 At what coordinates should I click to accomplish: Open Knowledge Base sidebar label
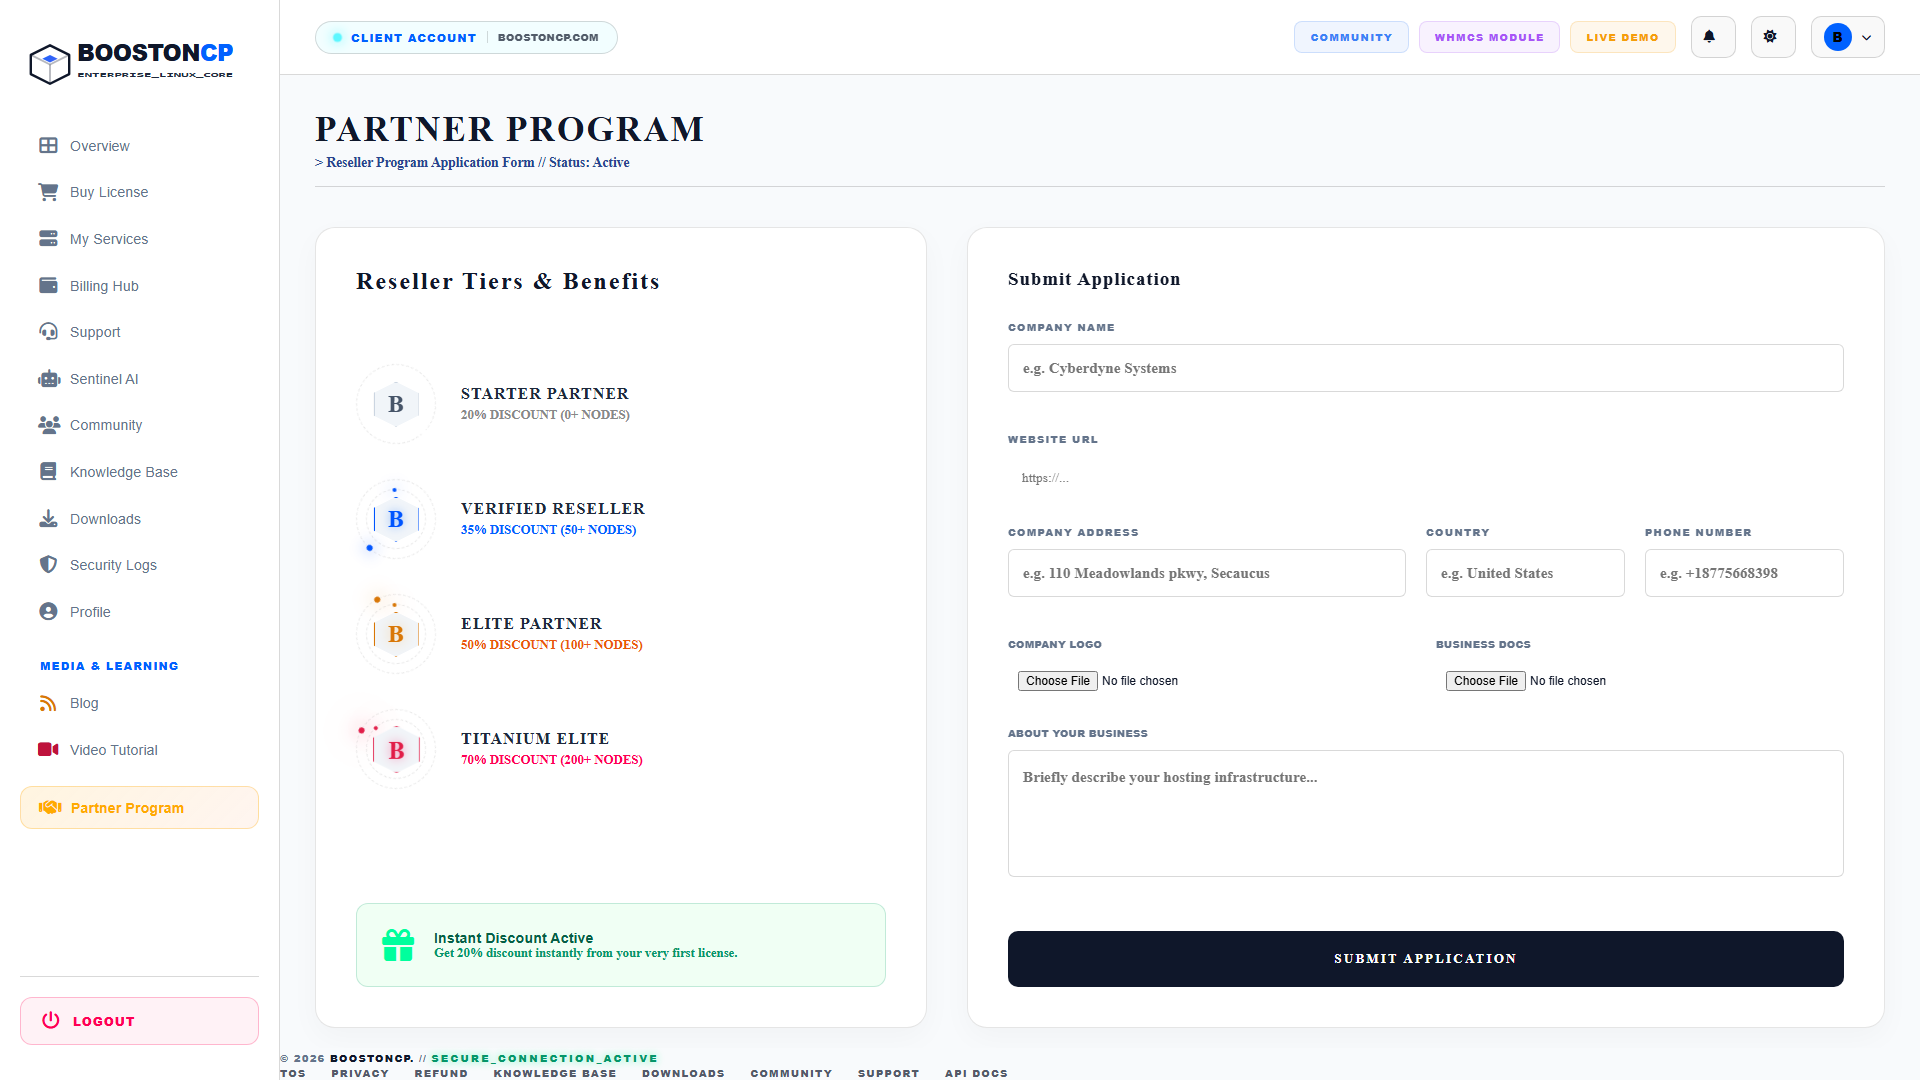(x=124, y=472)
